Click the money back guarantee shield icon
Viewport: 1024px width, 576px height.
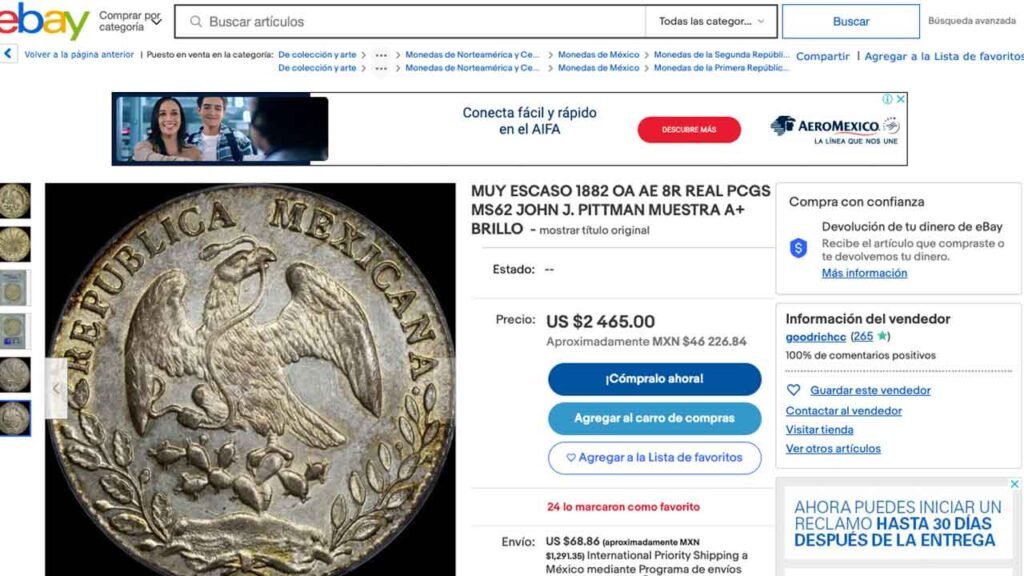tap(798, 248)
